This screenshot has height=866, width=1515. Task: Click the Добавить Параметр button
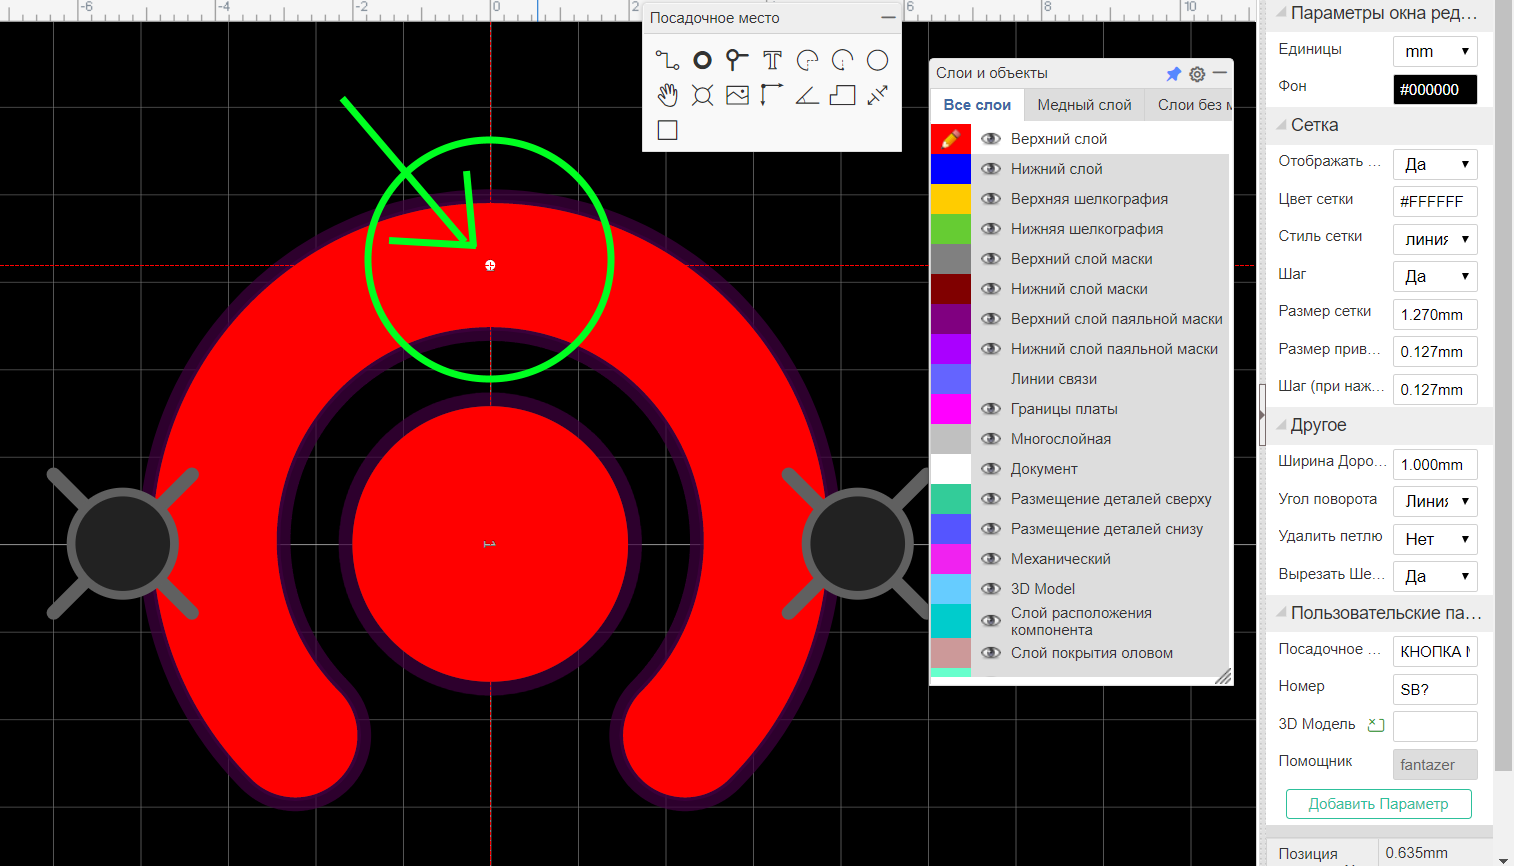pyautogui.click(x=1378, y=804)
